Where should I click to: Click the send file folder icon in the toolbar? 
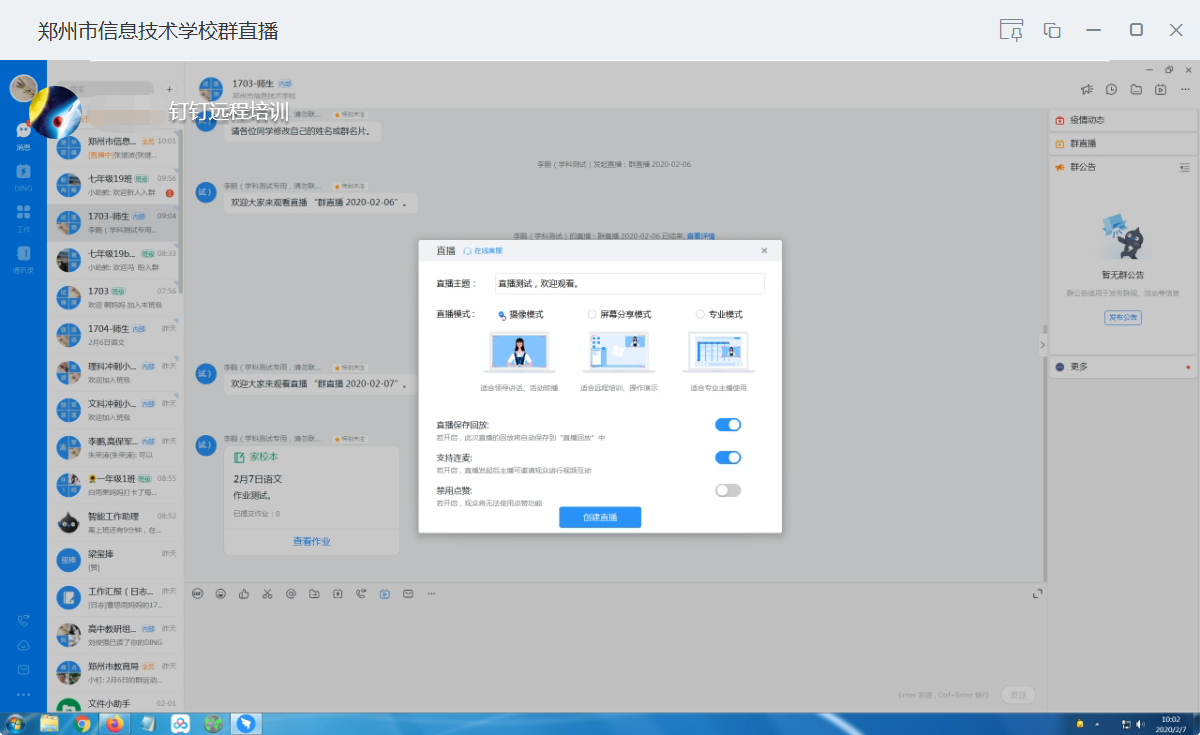314,593
